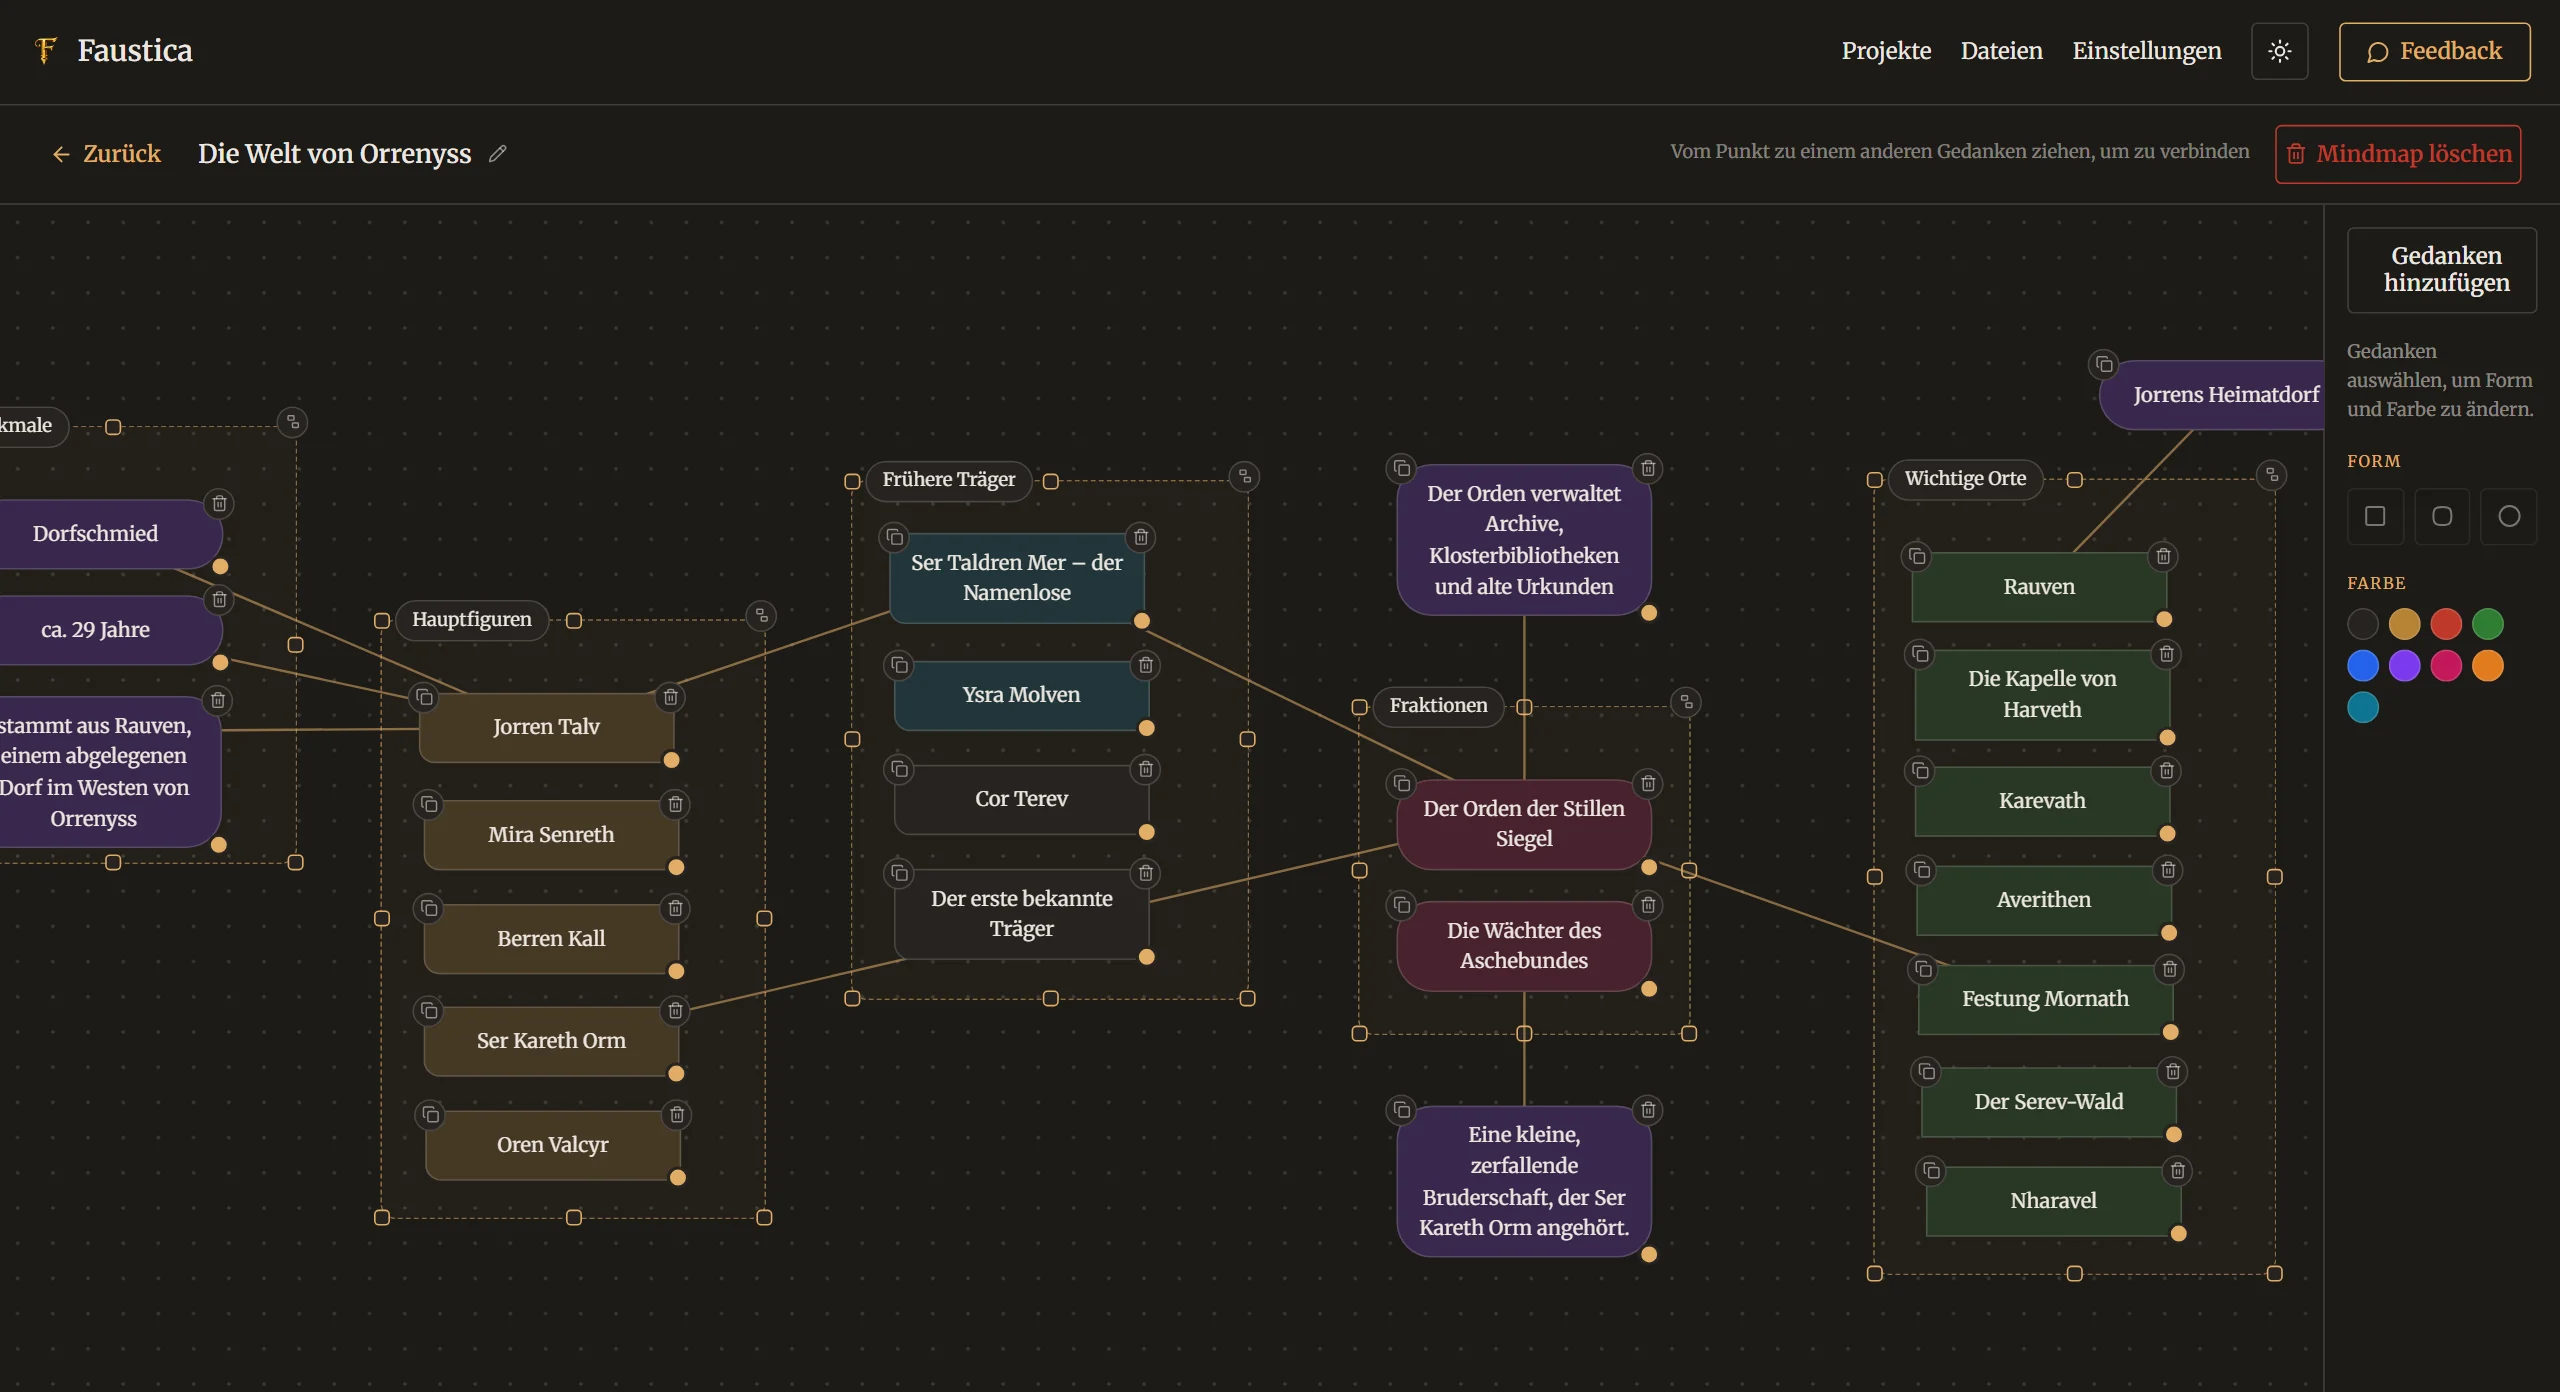
Task: Click the group icon on Wichtige Orte frame
Action: click(2272, 474)
